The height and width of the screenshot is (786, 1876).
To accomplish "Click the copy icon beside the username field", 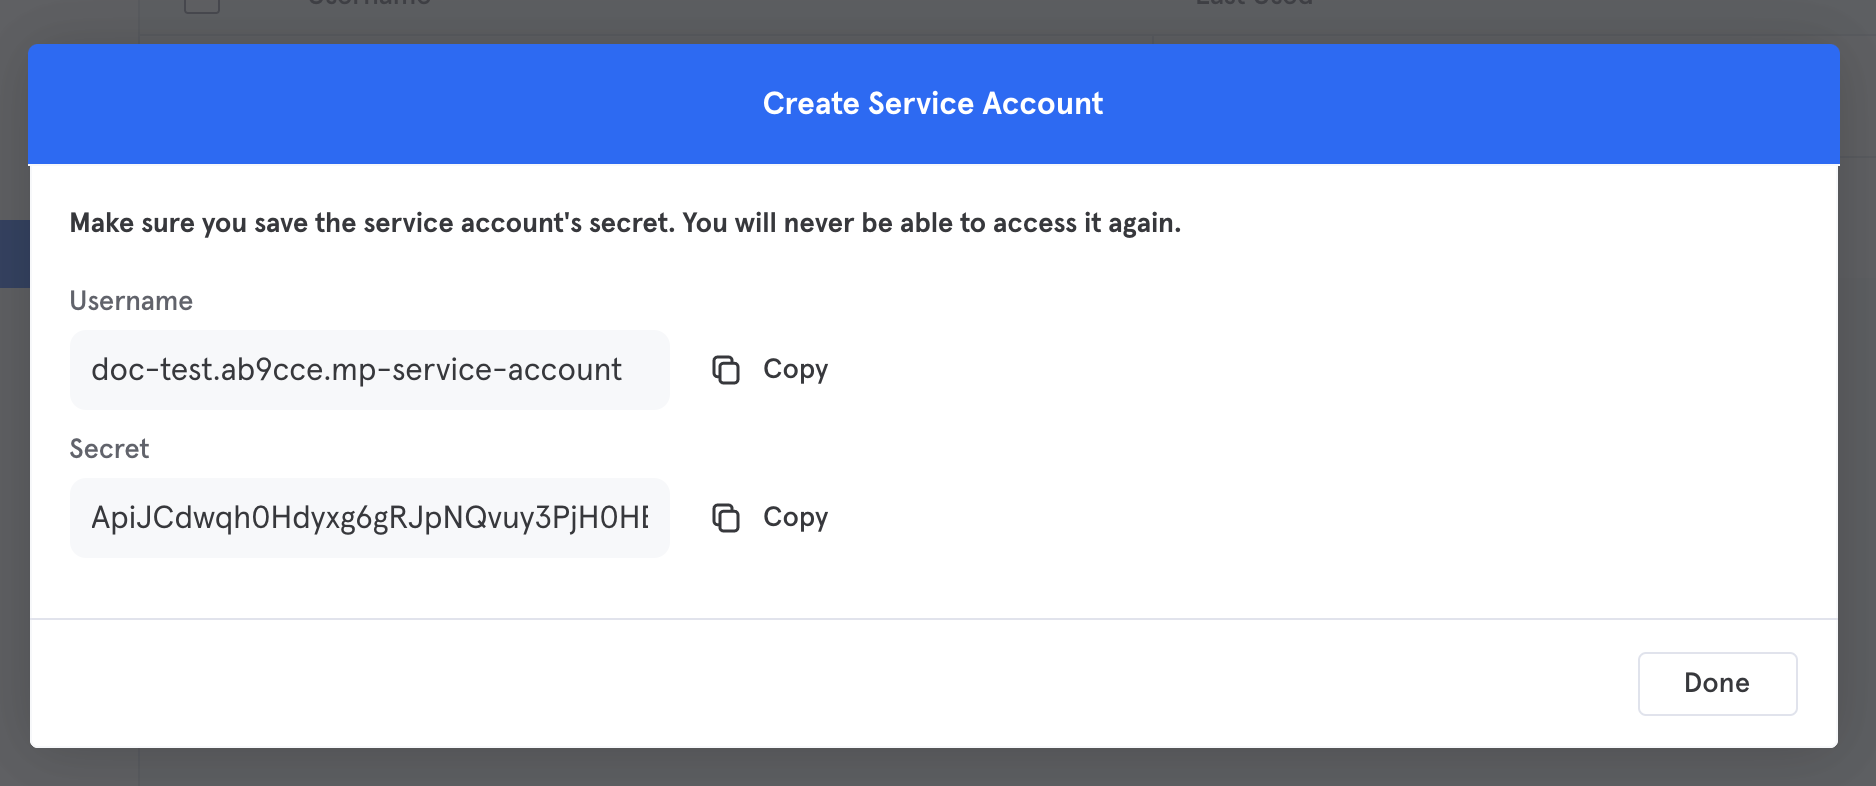I will 726,370.
